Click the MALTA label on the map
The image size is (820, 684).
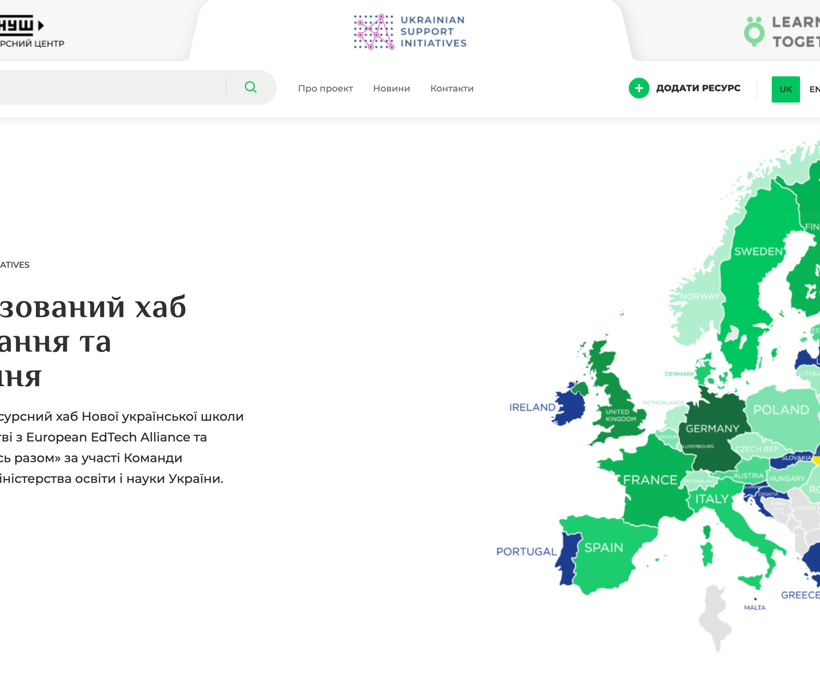point(755,608)
